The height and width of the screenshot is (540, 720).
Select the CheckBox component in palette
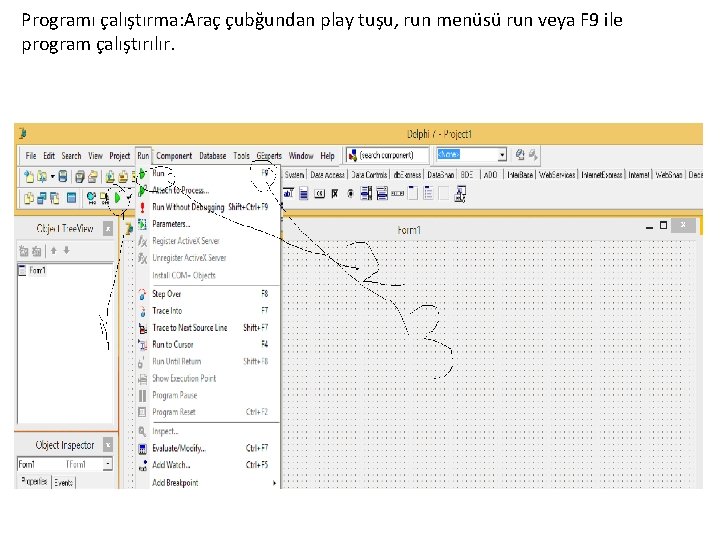[x=335, y=193]
